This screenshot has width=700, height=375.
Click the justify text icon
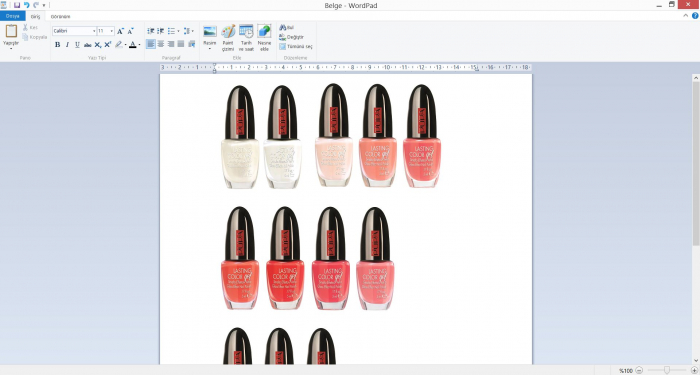[181, 44]
